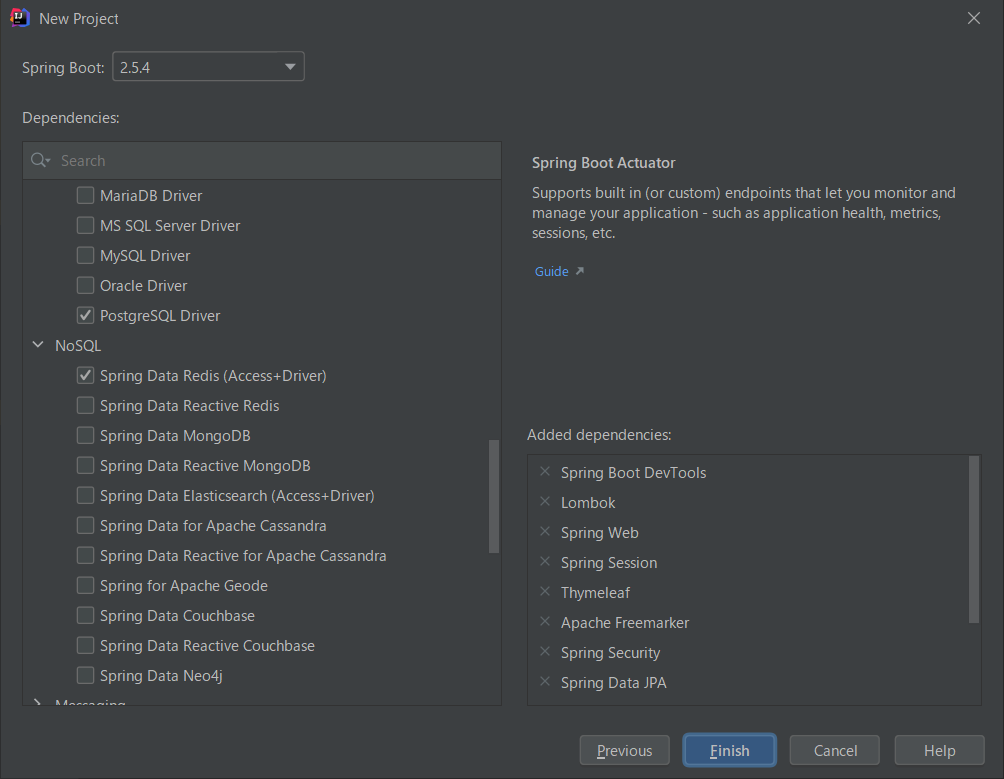The height and width of the screenshot is (779, 1004).
Task: Check Spring Data Couchbase checkbox
Action: (x=85, y=616)
